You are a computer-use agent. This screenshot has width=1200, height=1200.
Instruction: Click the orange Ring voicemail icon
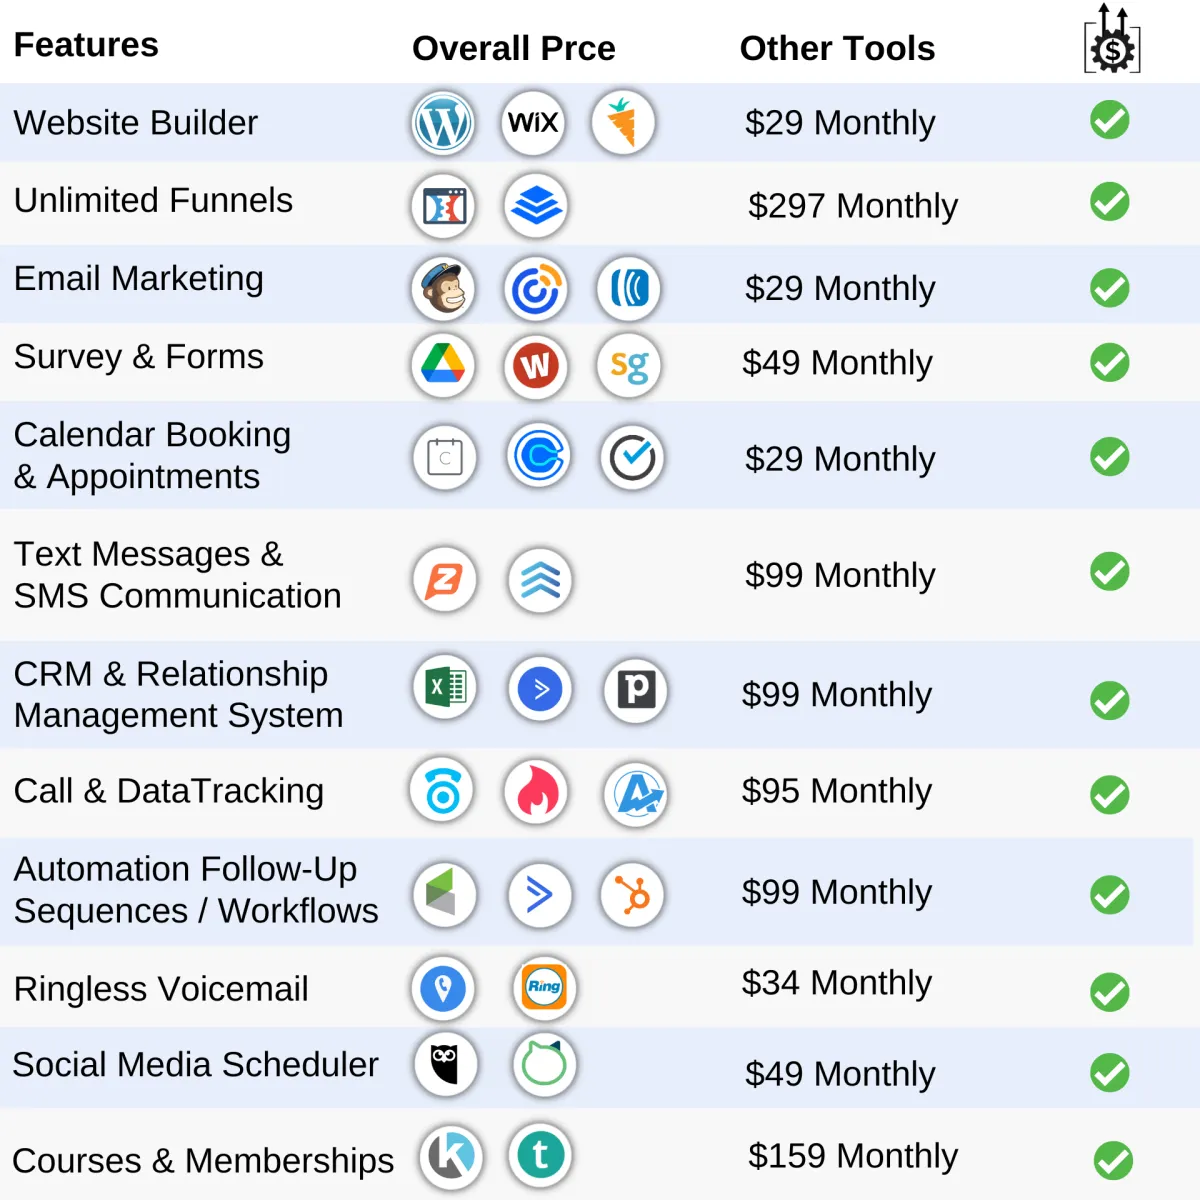coord(544,987)
